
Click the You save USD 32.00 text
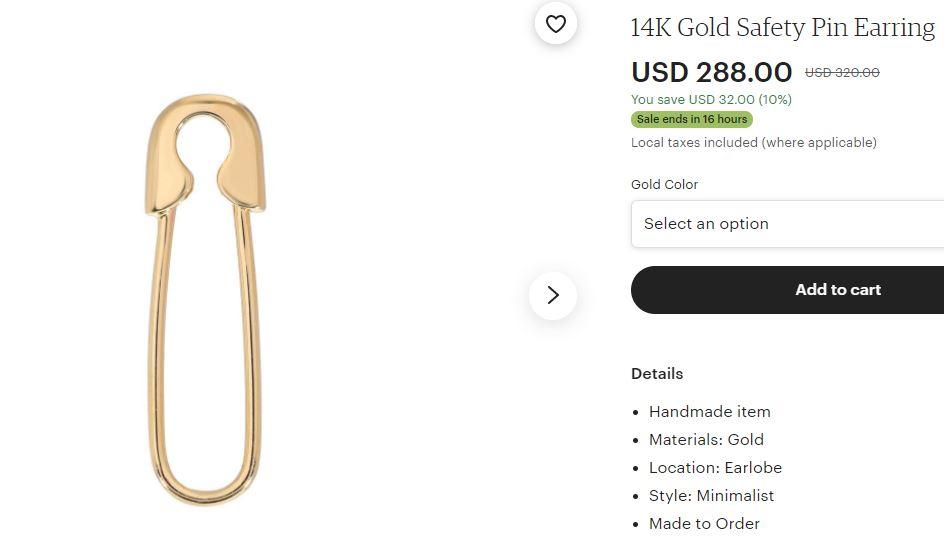pyautogui.click(x=711, y=99)
